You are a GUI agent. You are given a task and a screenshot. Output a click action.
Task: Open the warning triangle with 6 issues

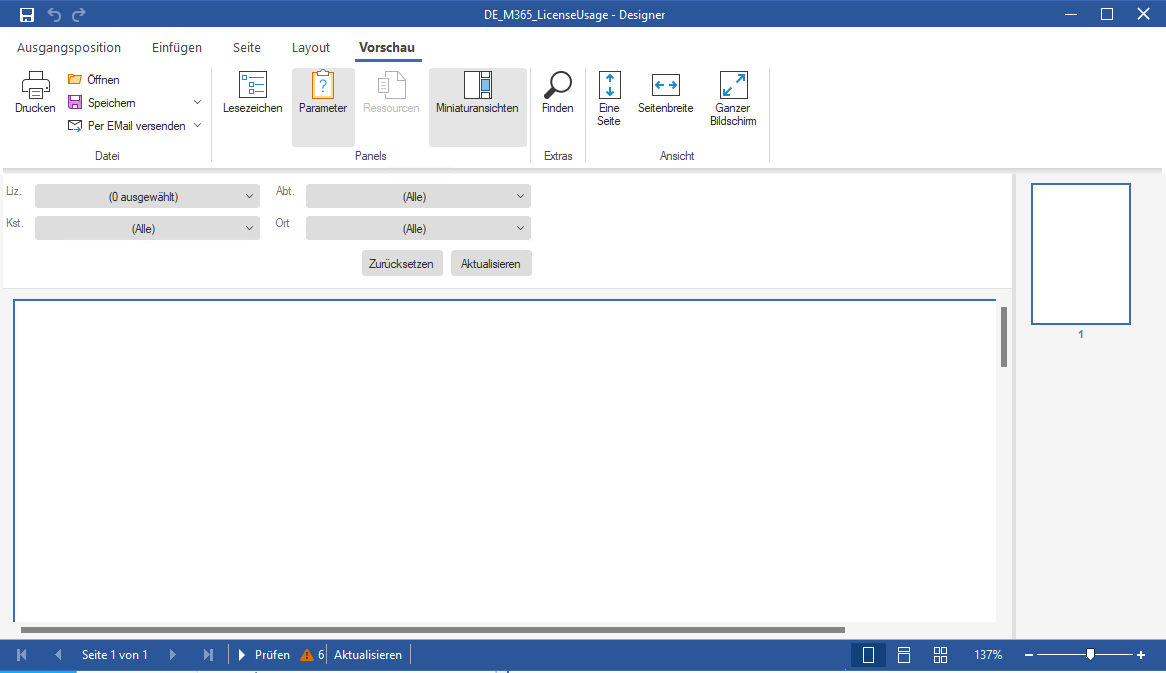pyautogui.click(x=312, y=655)
